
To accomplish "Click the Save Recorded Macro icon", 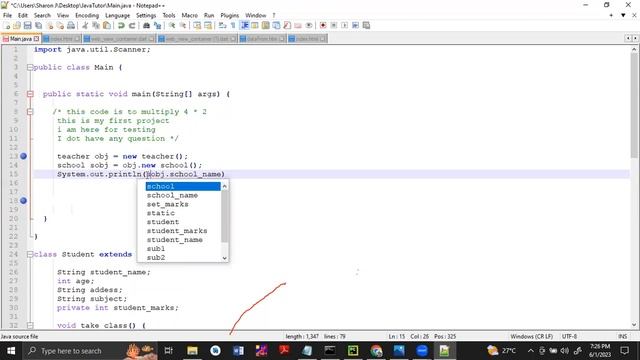I will [366, 25].
